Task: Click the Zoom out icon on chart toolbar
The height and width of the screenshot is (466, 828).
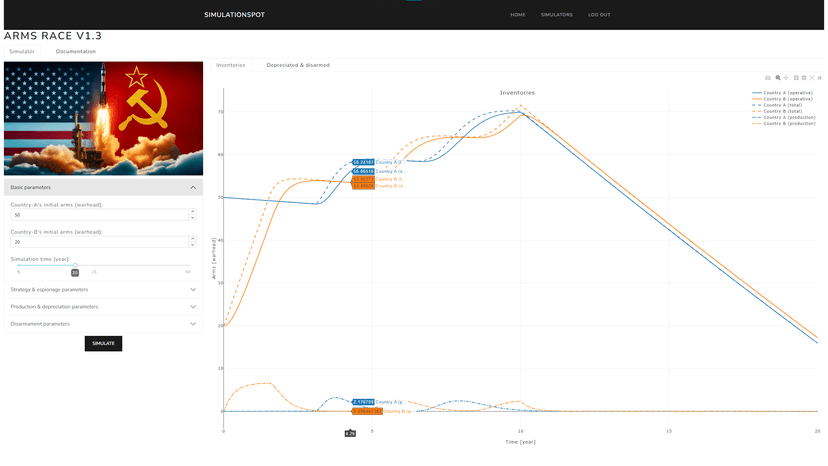Action: [804, 77]
